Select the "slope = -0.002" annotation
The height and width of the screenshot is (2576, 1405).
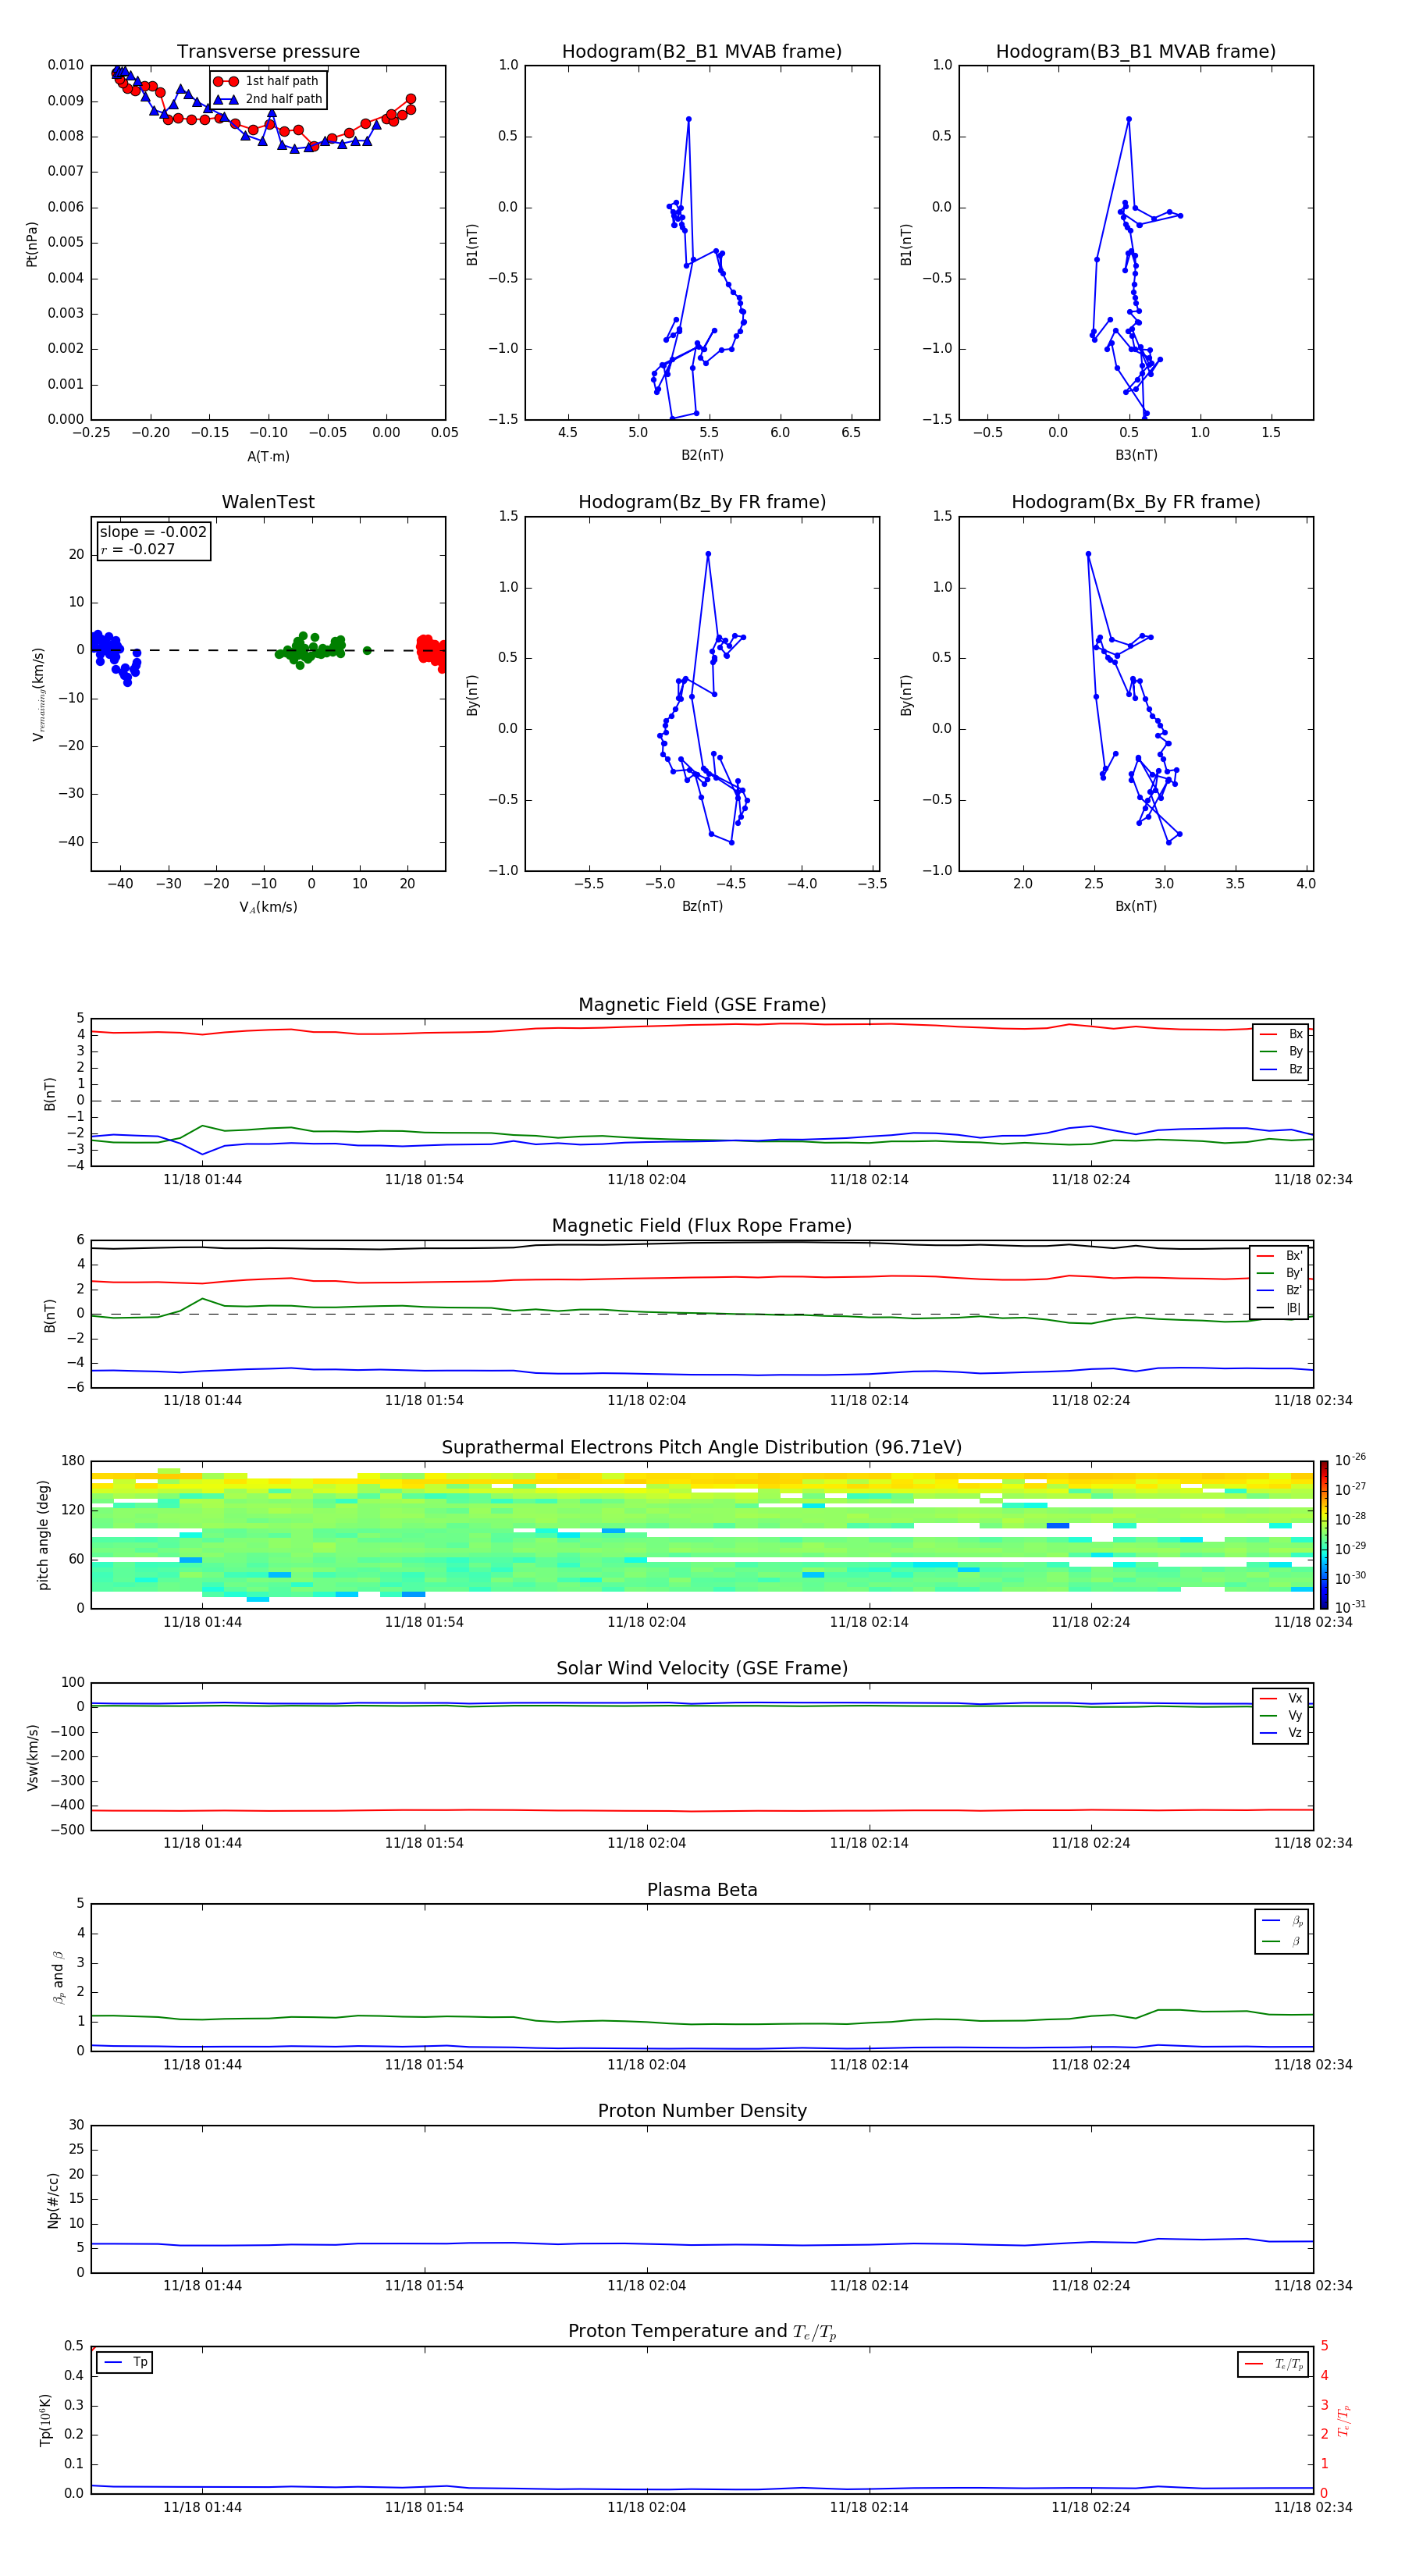coord(153,532)
